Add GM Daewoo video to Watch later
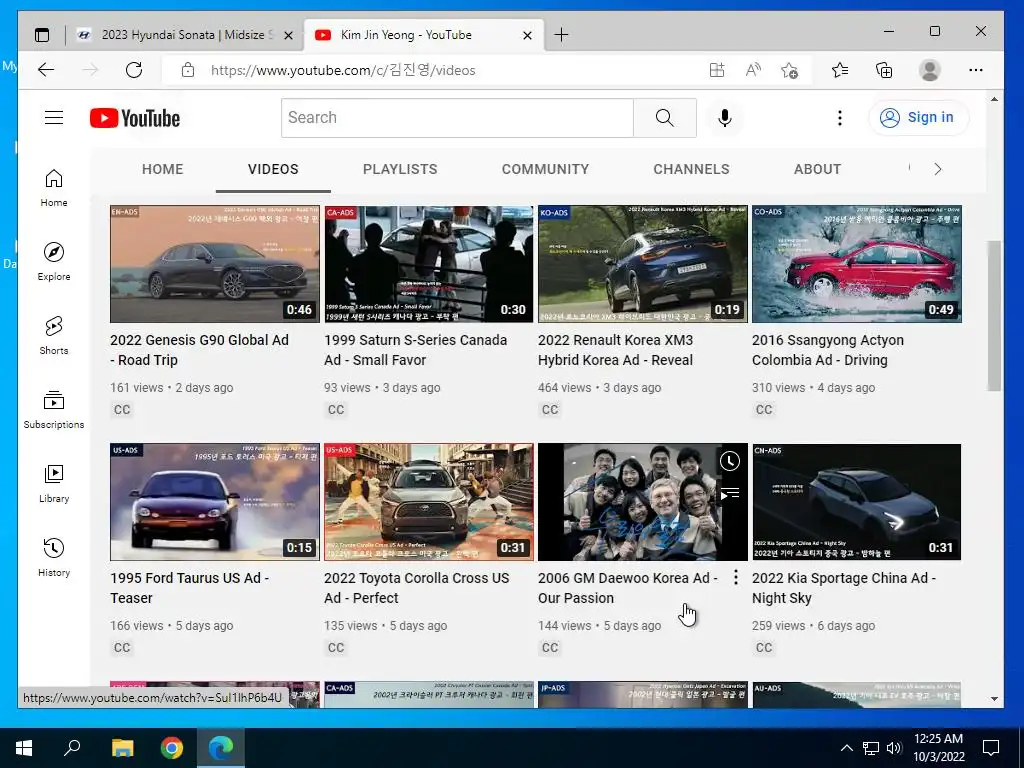 pos(730,461)
